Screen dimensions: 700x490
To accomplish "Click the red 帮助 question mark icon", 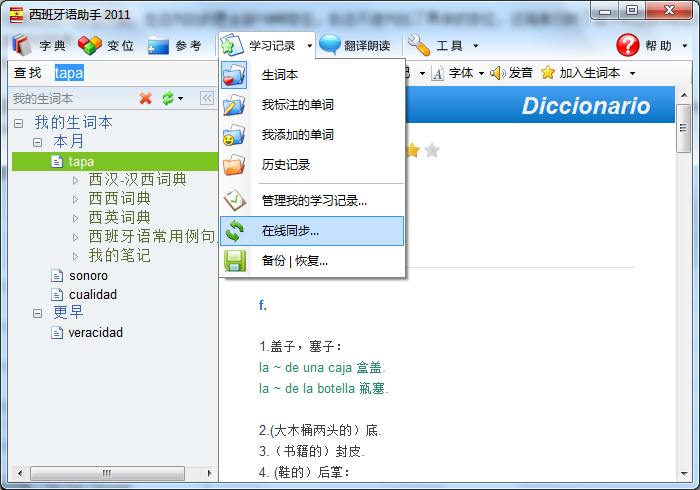I will 628,45.
